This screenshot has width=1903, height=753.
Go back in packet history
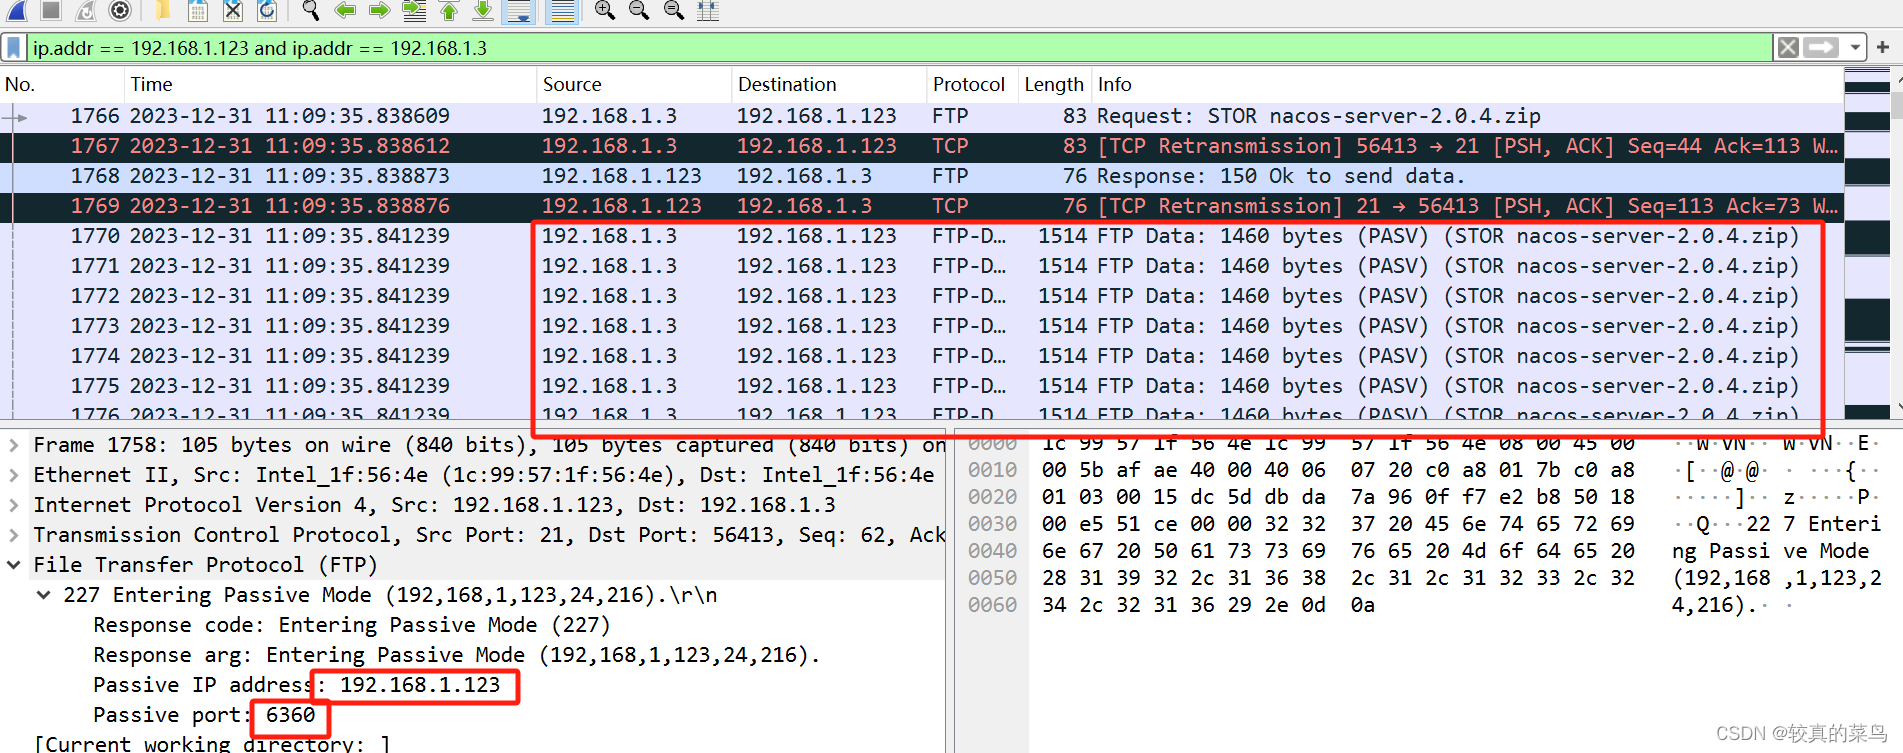(x=345, y=10)
